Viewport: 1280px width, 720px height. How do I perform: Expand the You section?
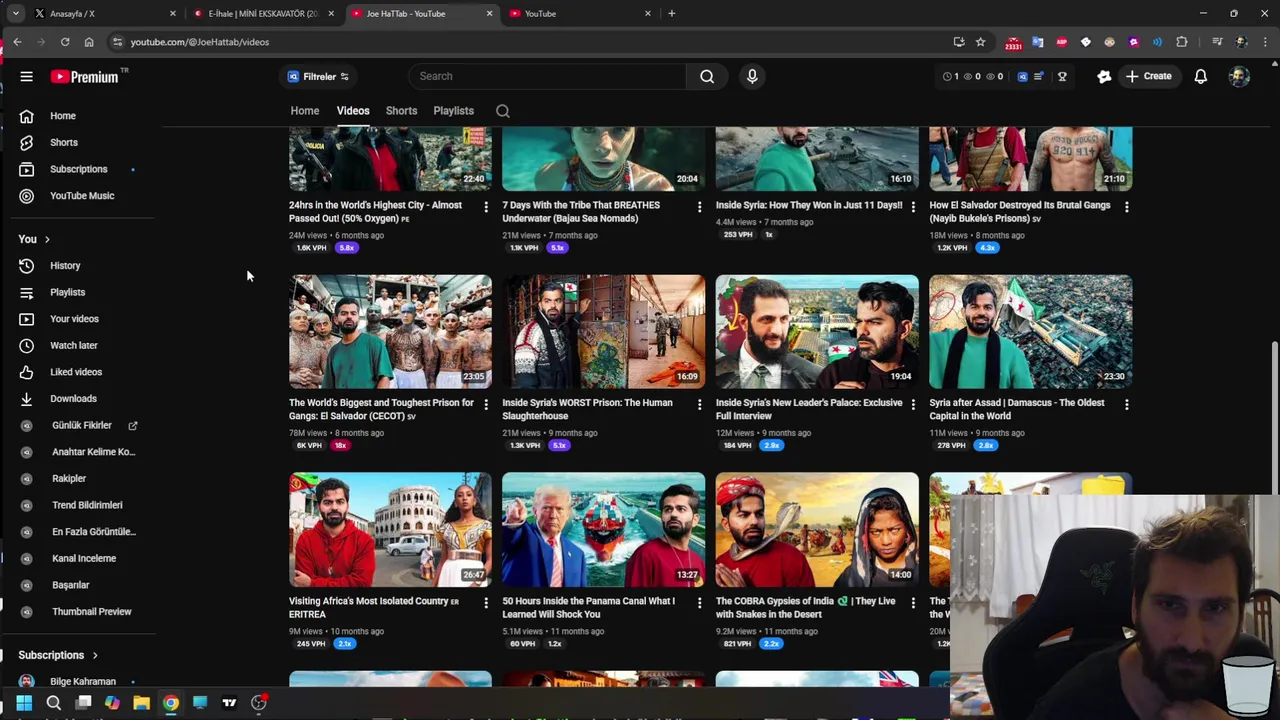[34, 239]
